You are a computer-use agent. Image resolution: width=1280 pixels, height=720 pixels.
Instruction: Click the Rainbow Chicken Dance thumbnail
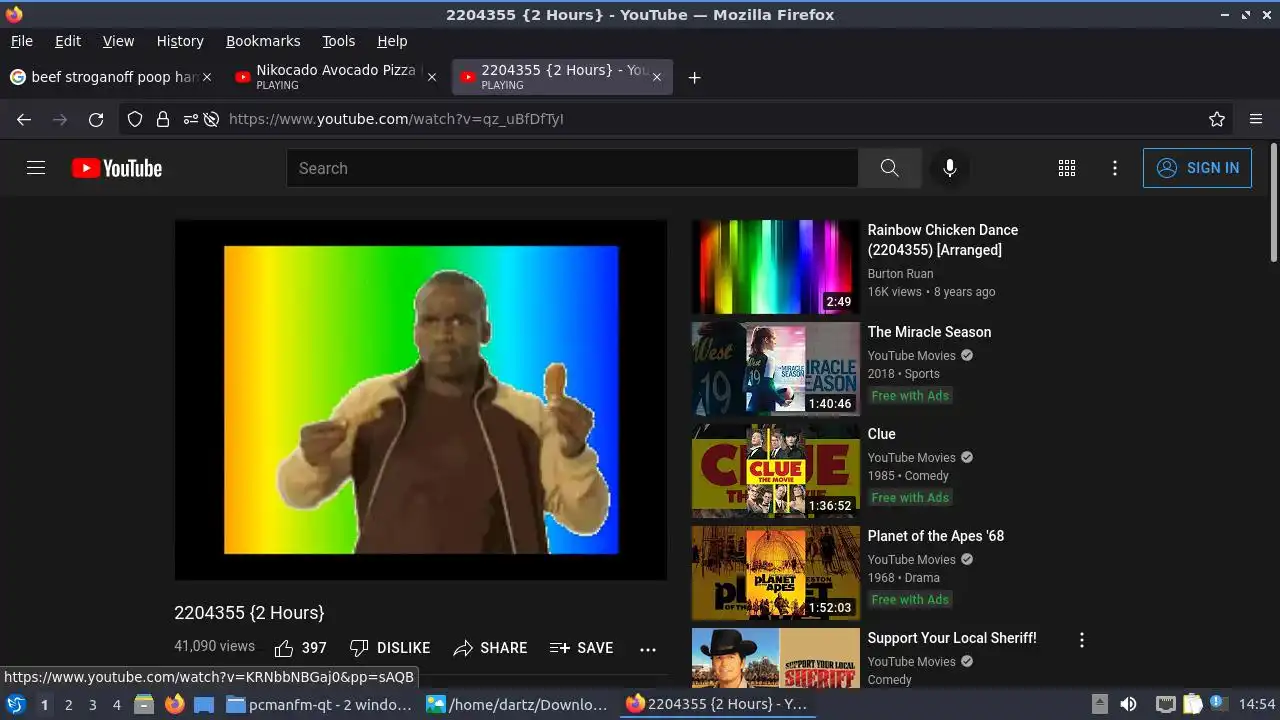[775, 267]
